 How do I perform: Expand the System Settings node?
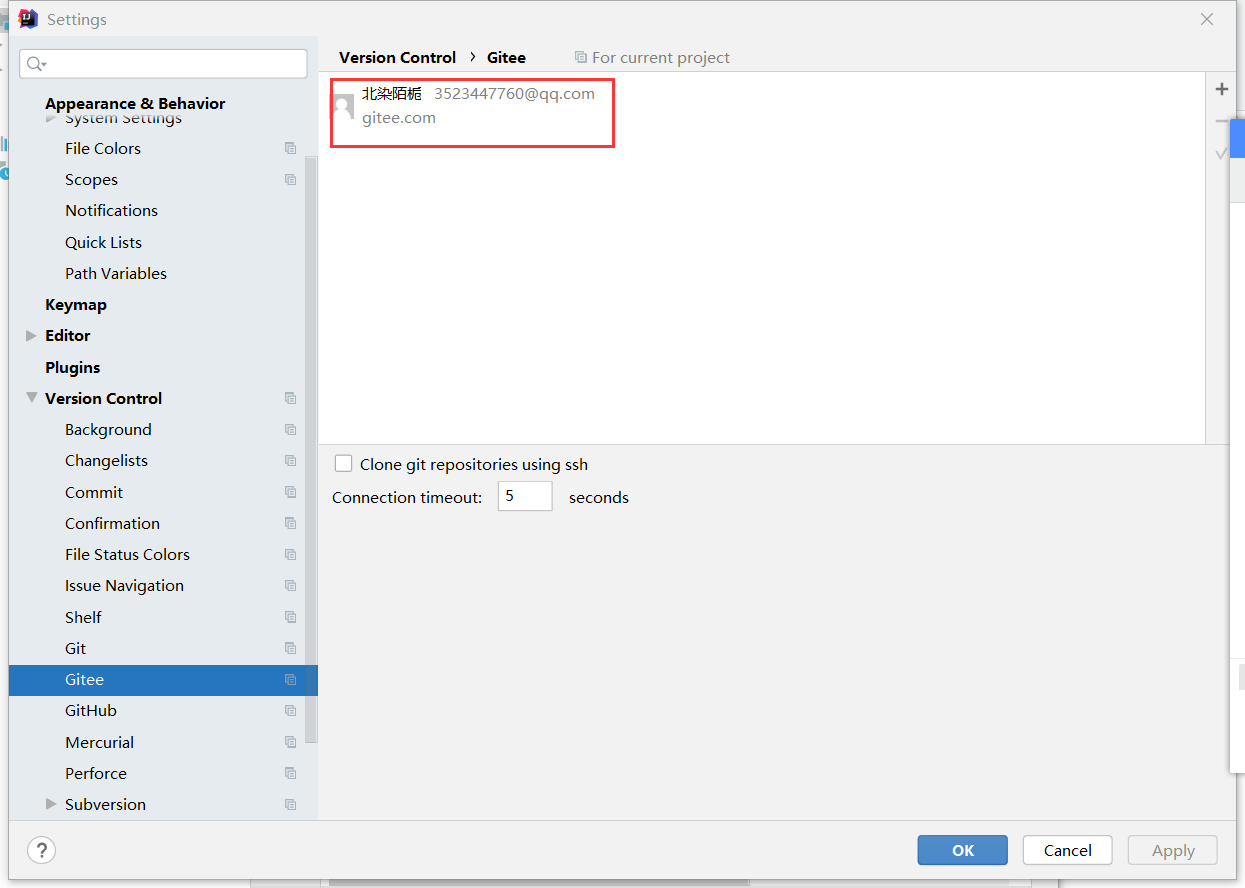51,118
